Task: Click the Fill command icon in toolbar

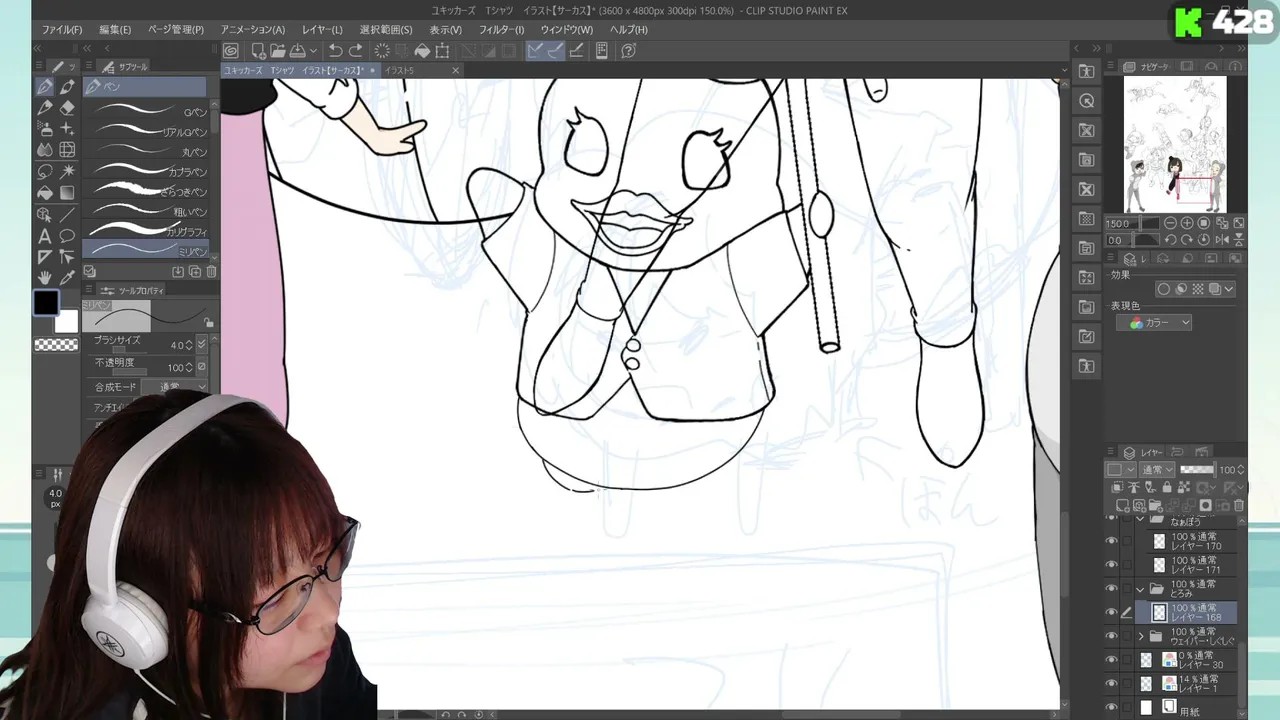Action: point(422,51)
